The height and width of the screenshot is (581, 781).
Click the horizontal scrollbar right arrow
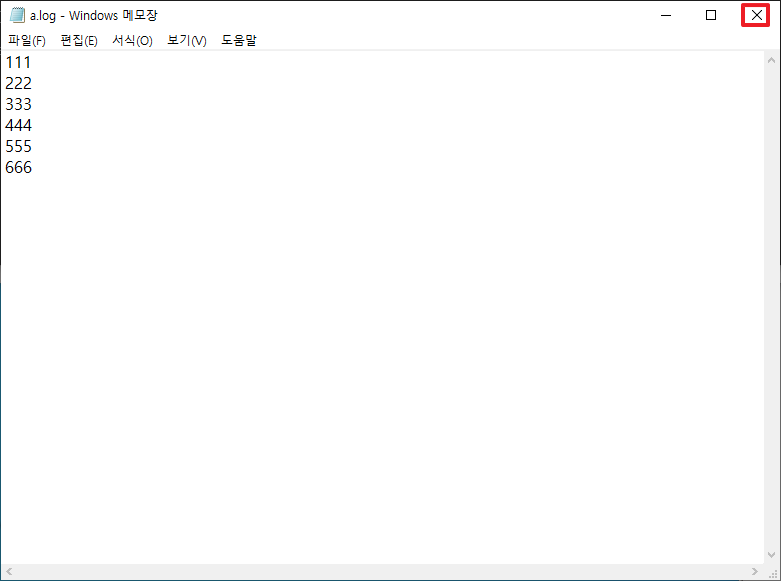click(x=755, y=572)
